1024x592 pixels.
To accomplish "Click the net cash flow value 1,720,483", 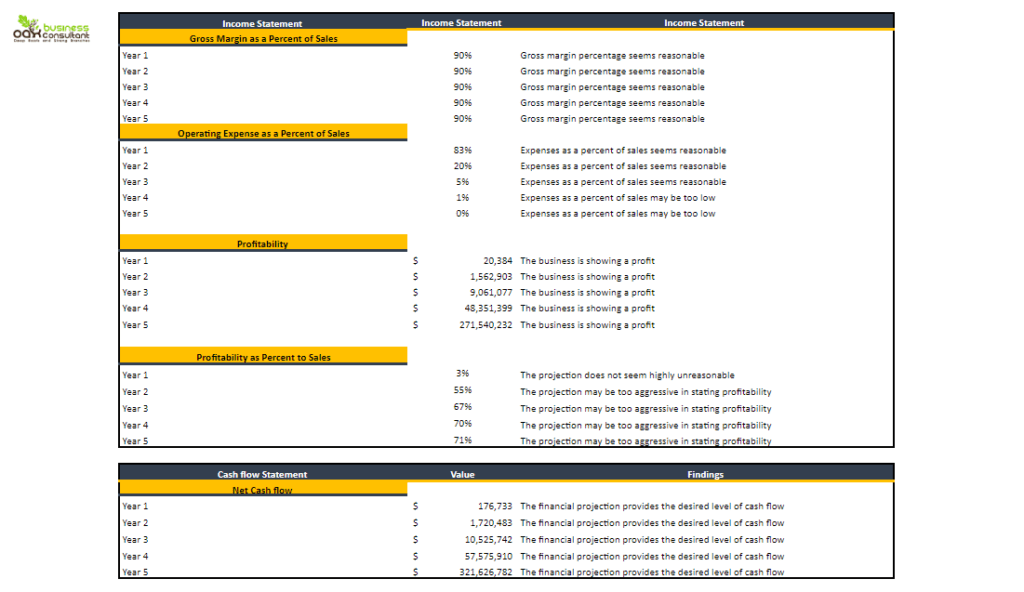I will pos(491,523).
